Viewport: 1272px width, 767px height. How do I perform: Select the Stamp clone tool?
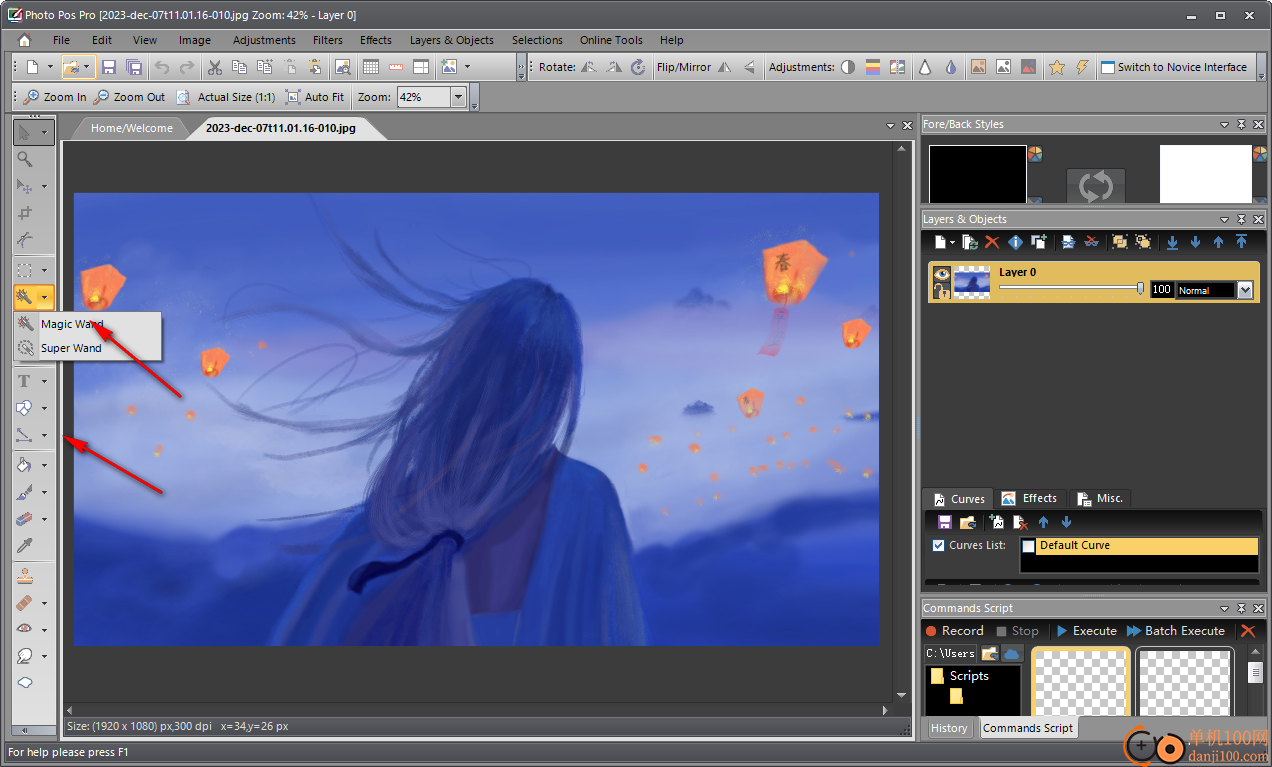coord(25,575)
